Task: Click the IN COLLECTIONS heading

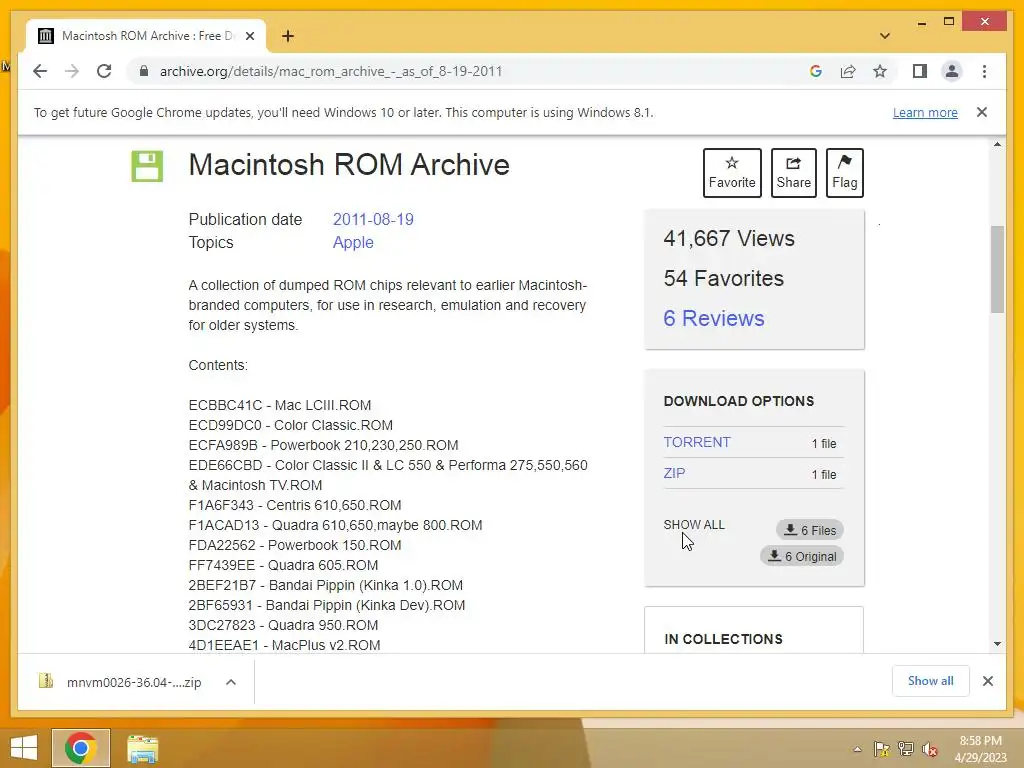Action: (723, 639)
